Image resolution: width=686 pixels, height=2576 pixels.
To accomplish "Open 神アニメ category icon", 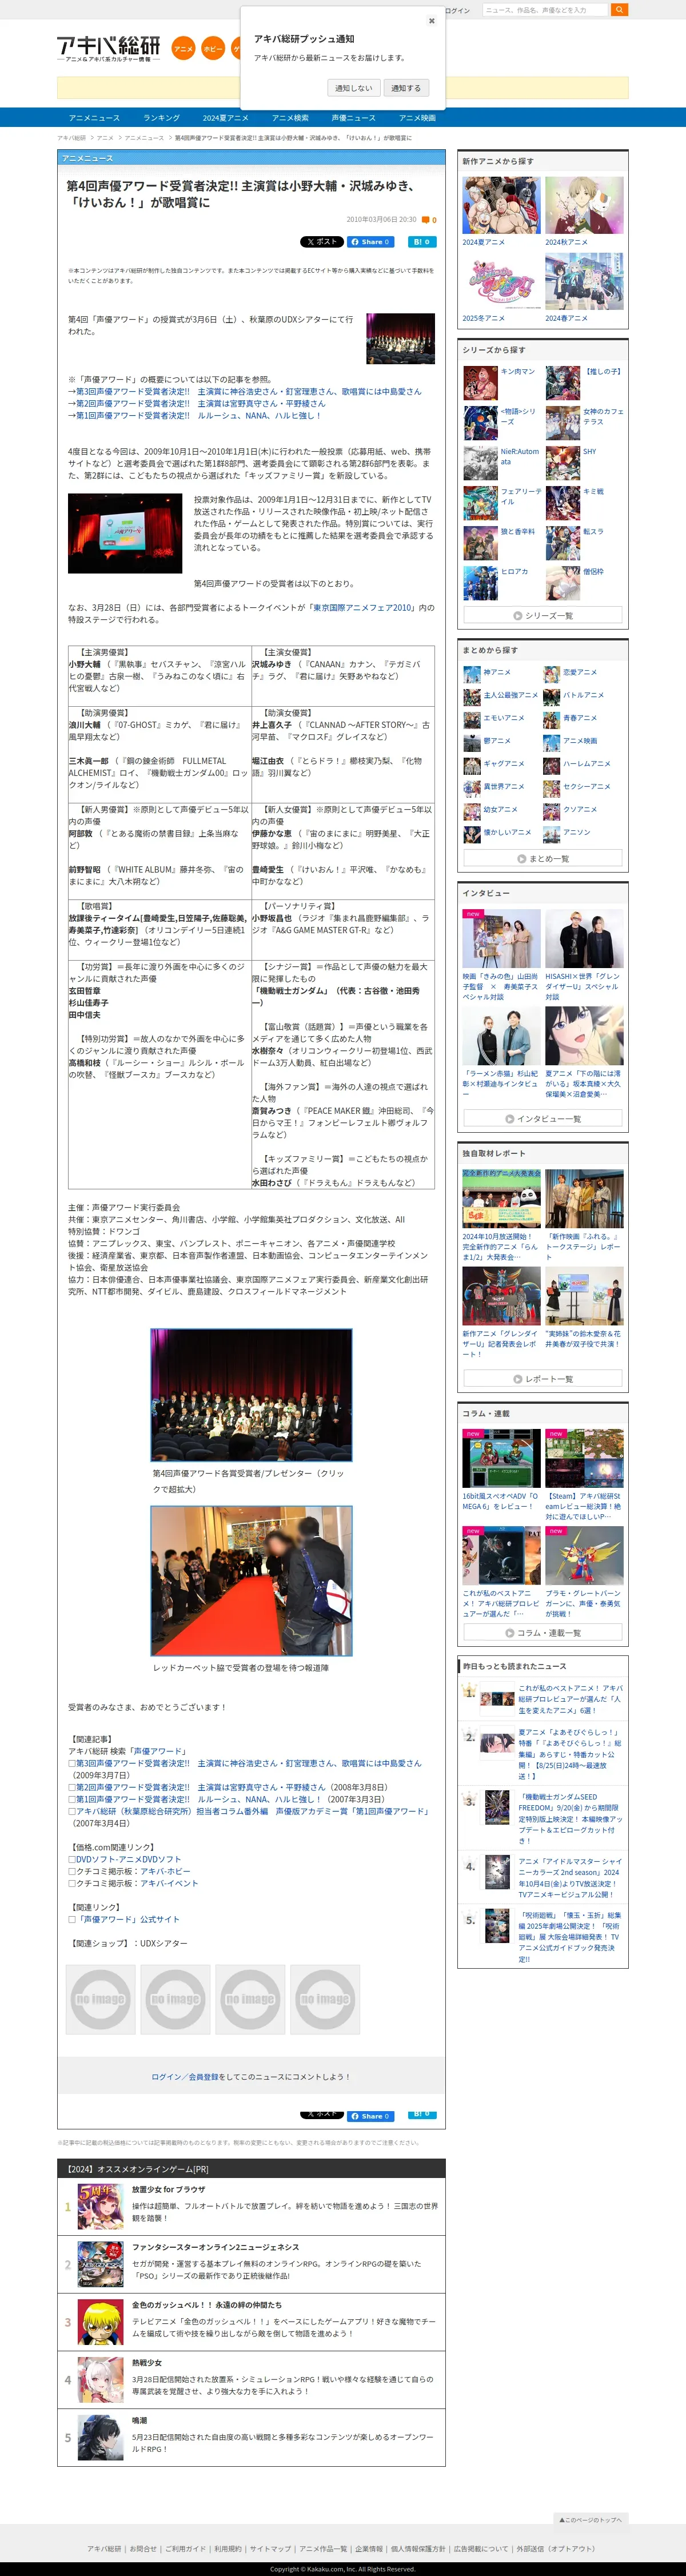I will click(472, 674).
